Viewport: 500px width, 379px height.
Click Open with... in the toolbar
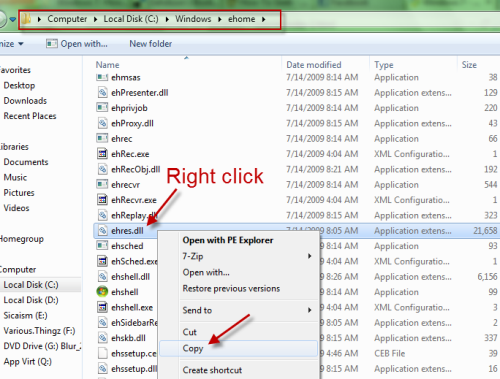84,44
